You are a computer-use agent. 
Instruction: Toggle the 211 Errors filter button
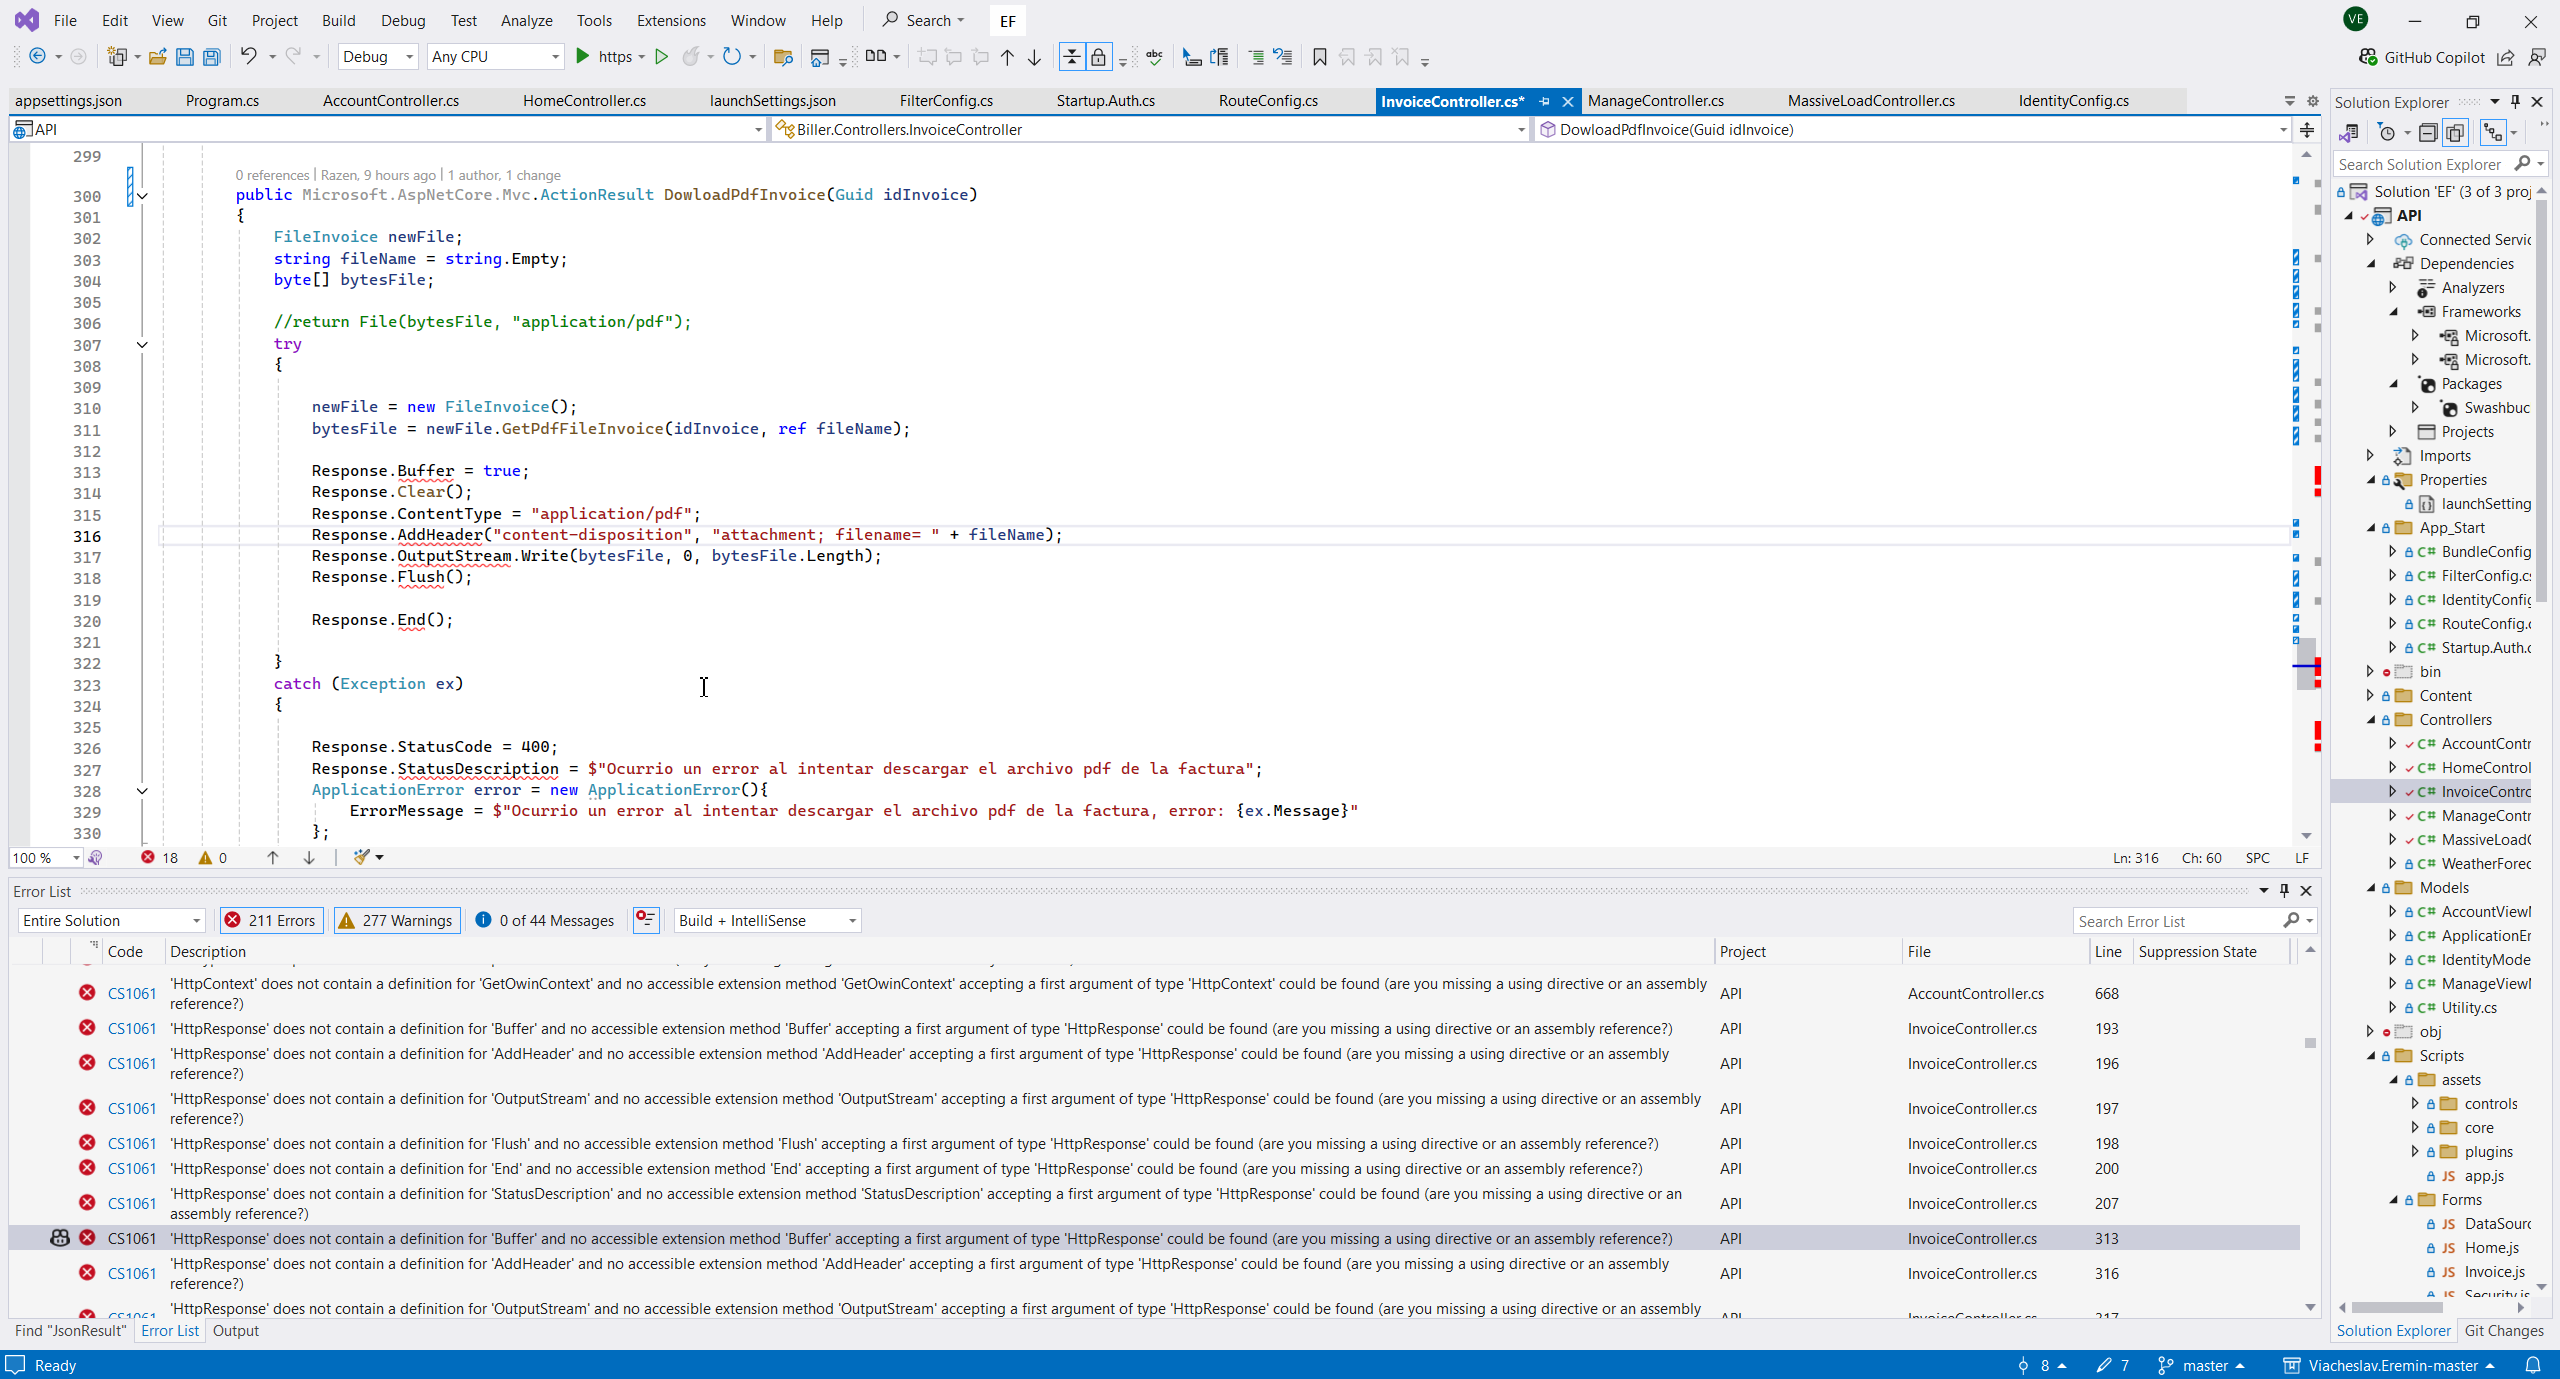[270, 920]
